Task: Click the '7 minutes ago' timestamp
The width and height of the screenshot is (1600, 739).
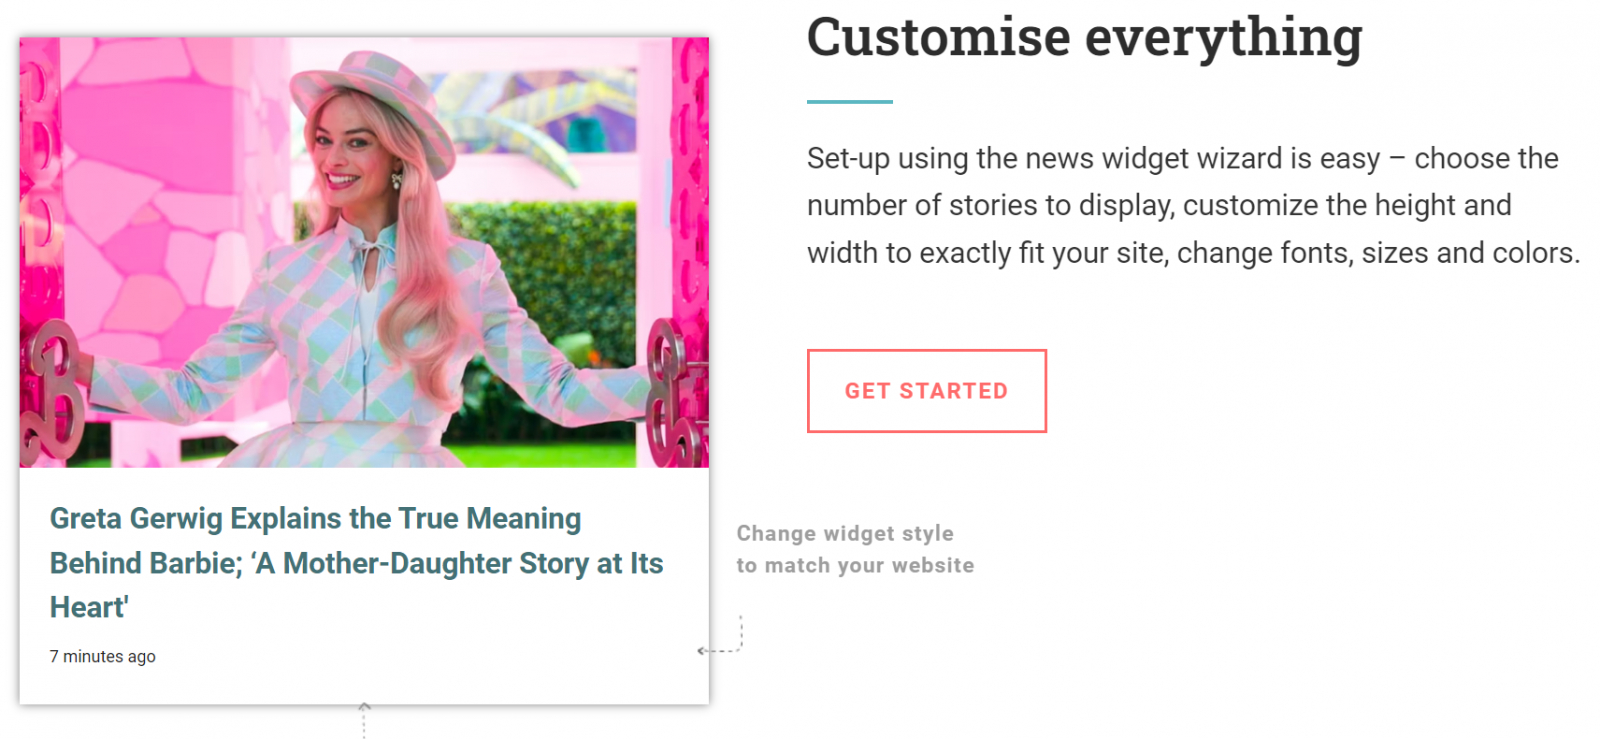Action: (x=103, y=657)
